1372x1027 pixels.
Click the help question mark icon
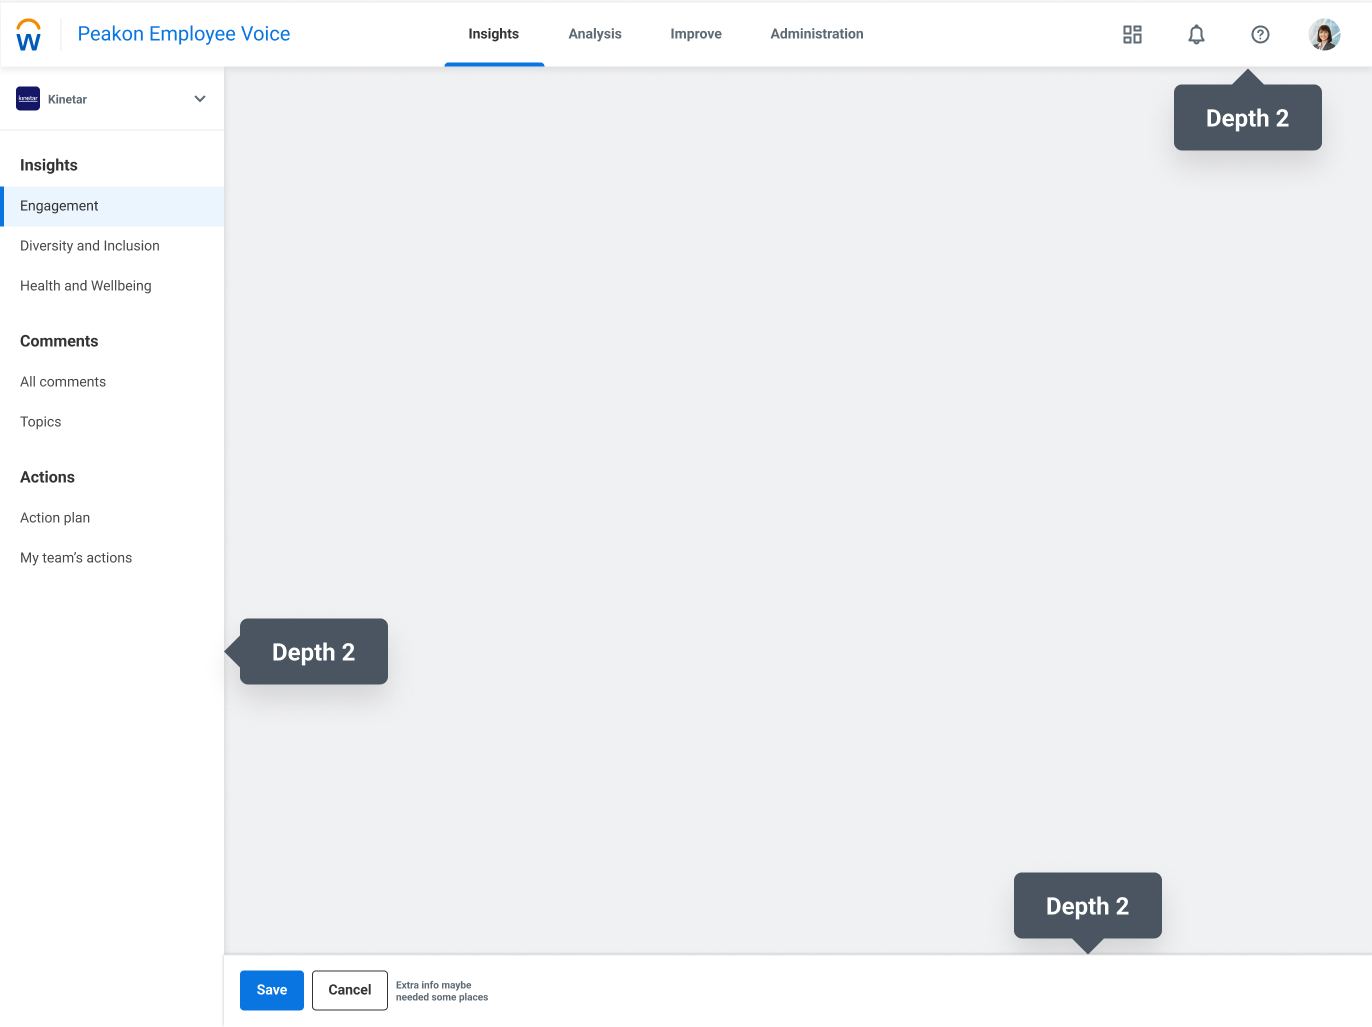tap(1260, 35)
